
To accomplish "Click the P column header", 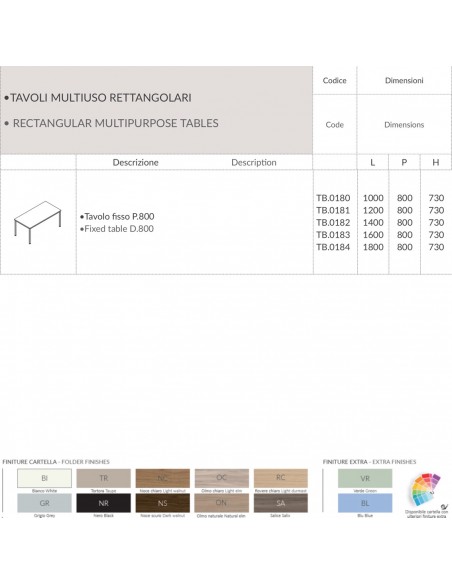I will 404,162.
